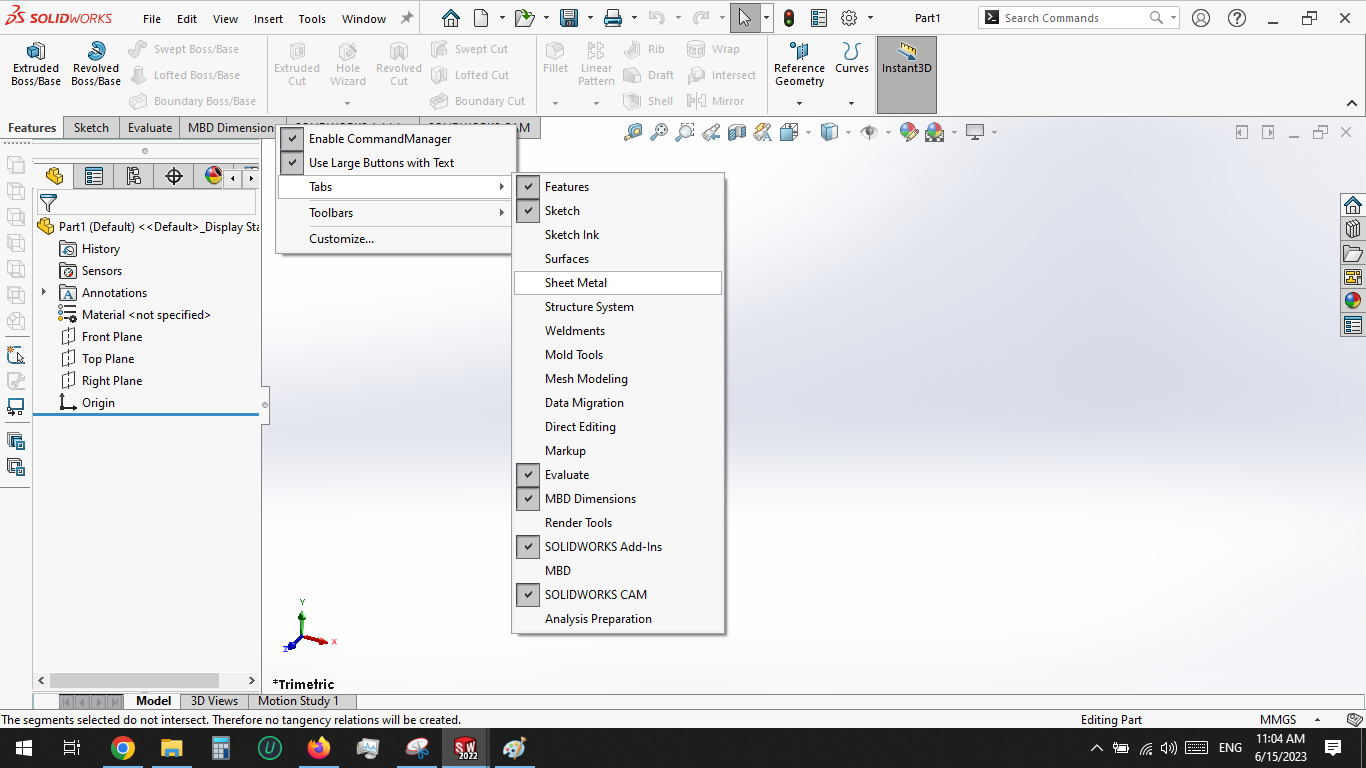This screenshot has width=1366, height=768.
Task: Switch to the Evaluate tab
Action: [149, 128]
